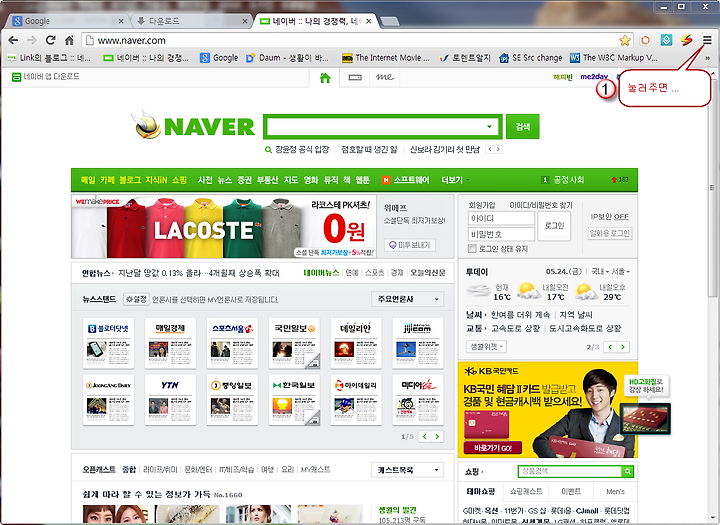Screen dimensions: 720x525
Task: Expand the 더보기 menu
Action: pyautogui.click(x=455, y=180)
